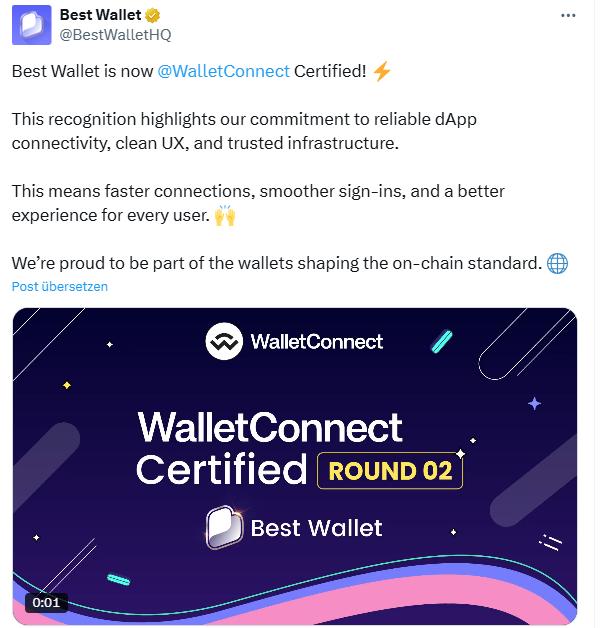Click the Post übersetzen translate link

tap(60, 286)
